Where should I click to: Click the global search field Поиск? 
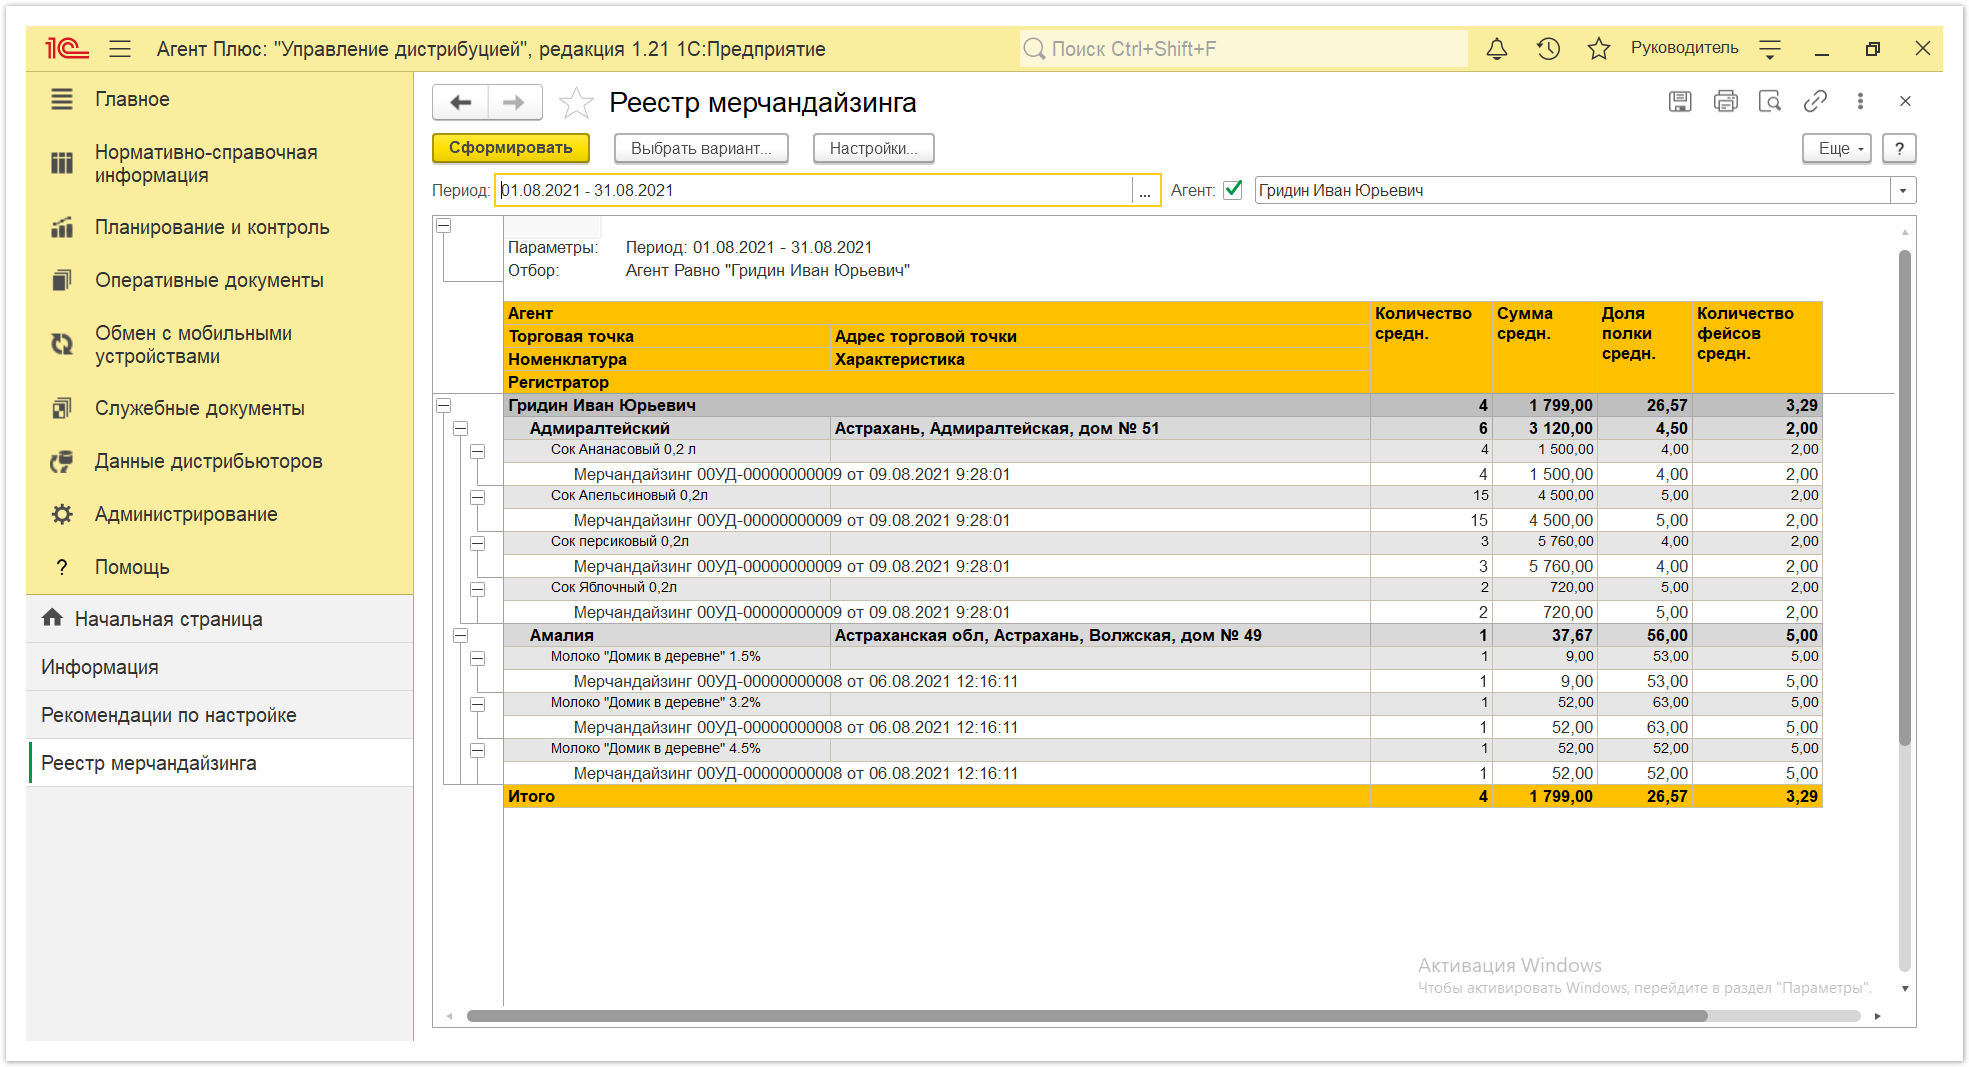[1244, 48]
